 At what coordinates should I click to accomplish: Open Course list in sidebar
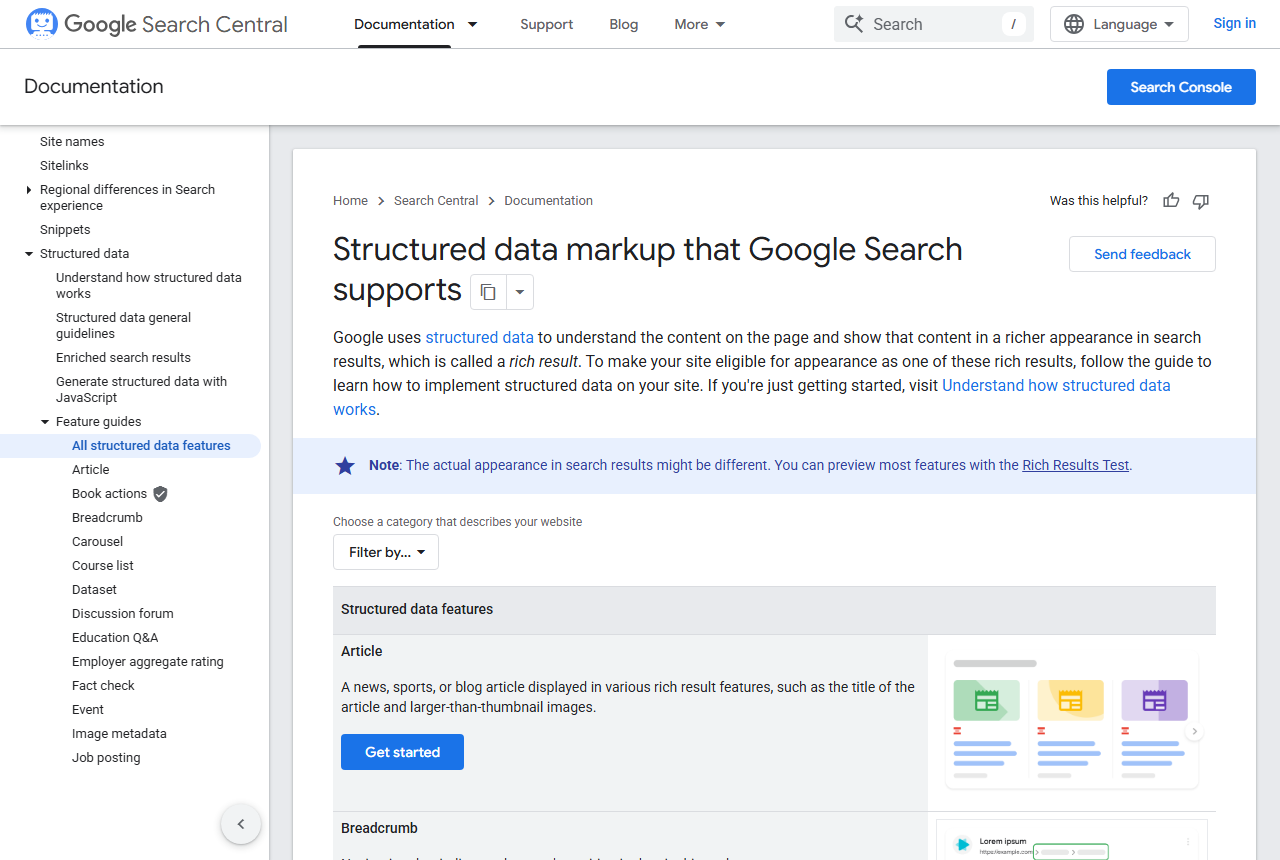[103, 566]
